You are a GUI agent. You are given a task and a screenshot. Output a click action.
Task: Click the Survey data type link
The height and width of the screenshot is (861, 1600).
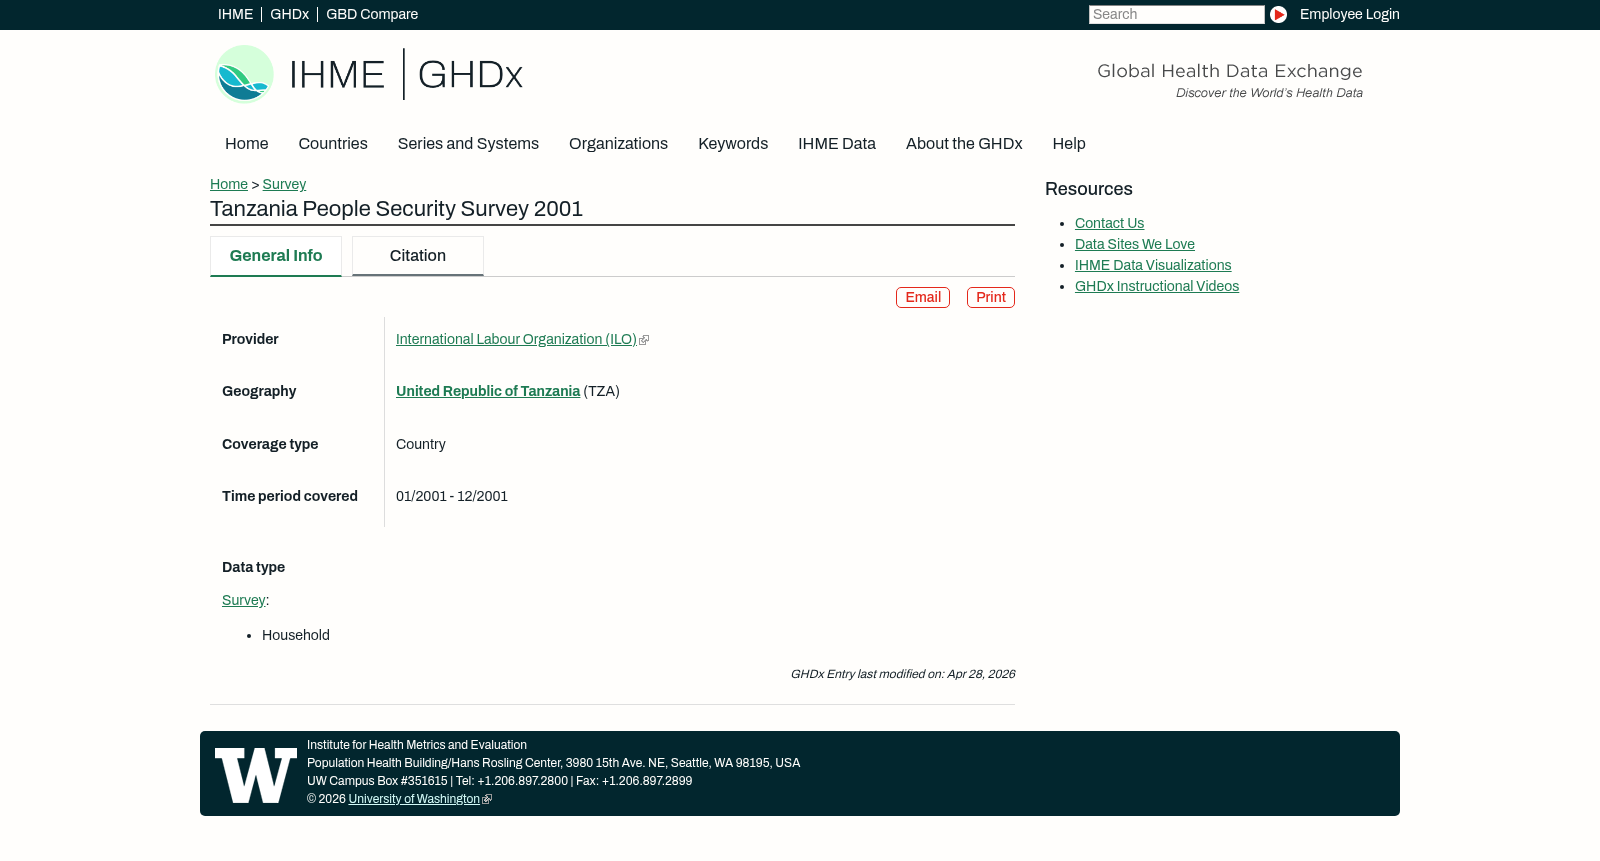(x=243, y=601)
